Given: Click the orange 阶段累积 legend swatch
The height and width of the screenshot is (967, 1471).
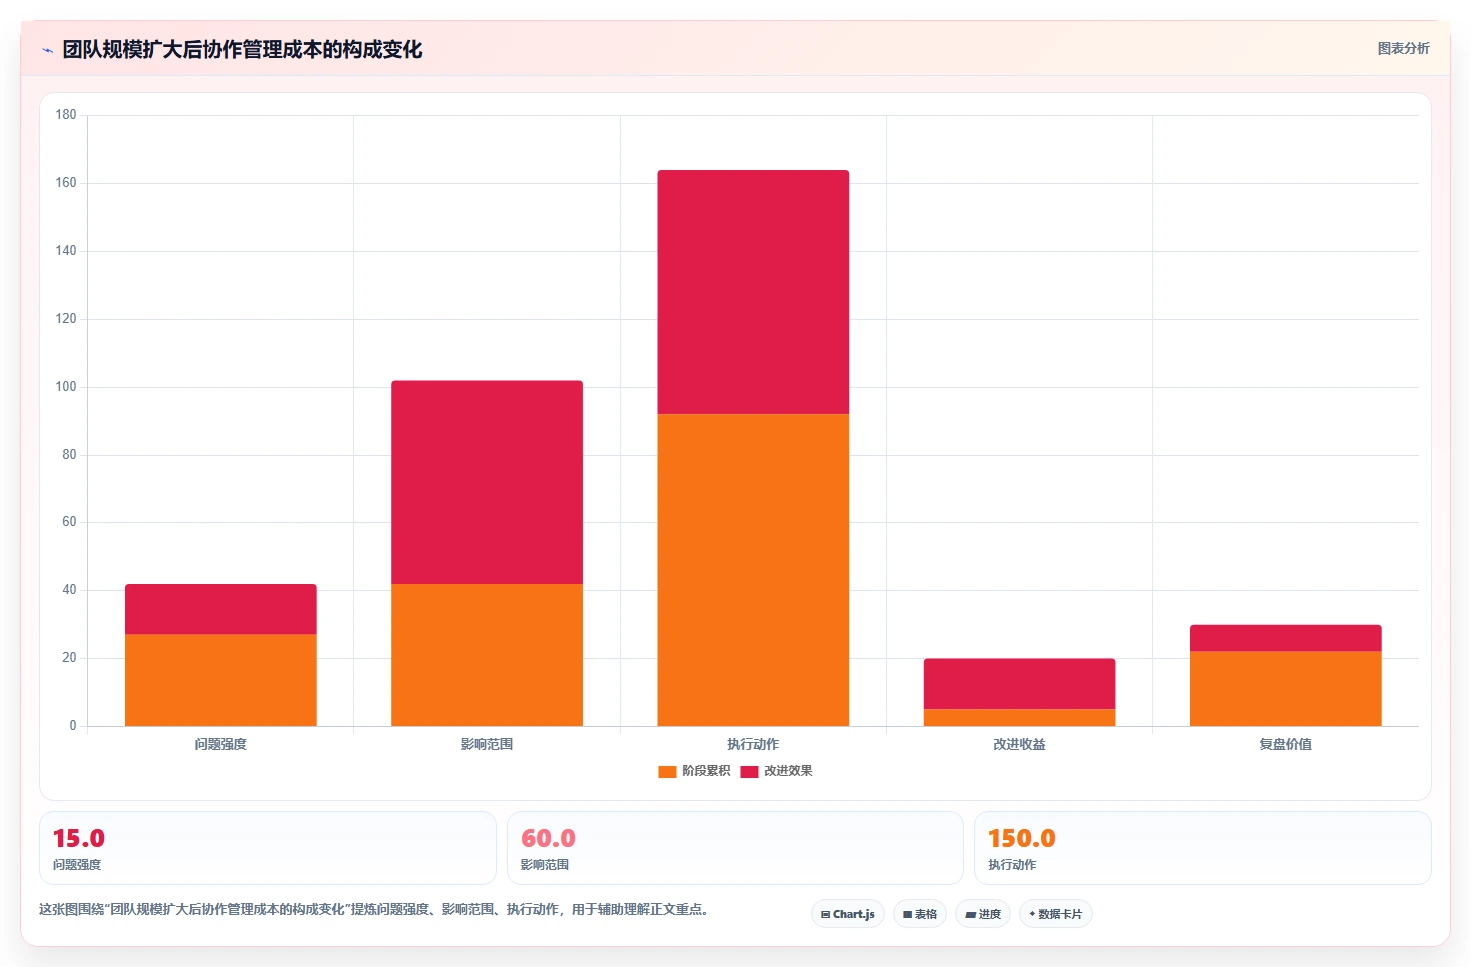Looking at the screenshot, I should coord(667,771).
